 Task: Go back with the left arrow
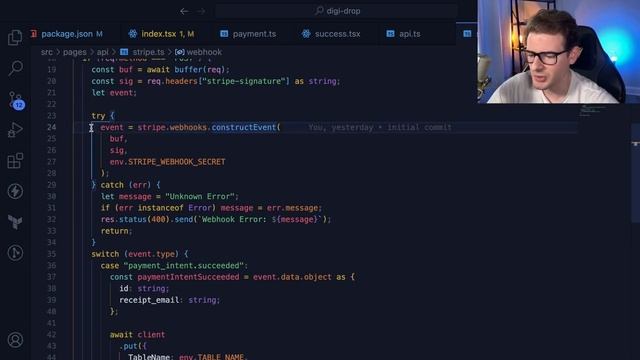click(184, 11)
